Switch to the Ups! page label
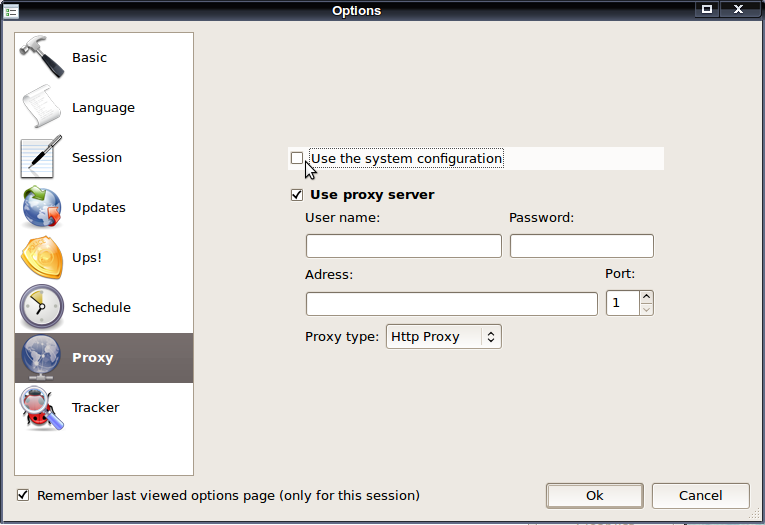 pos(87,258)
